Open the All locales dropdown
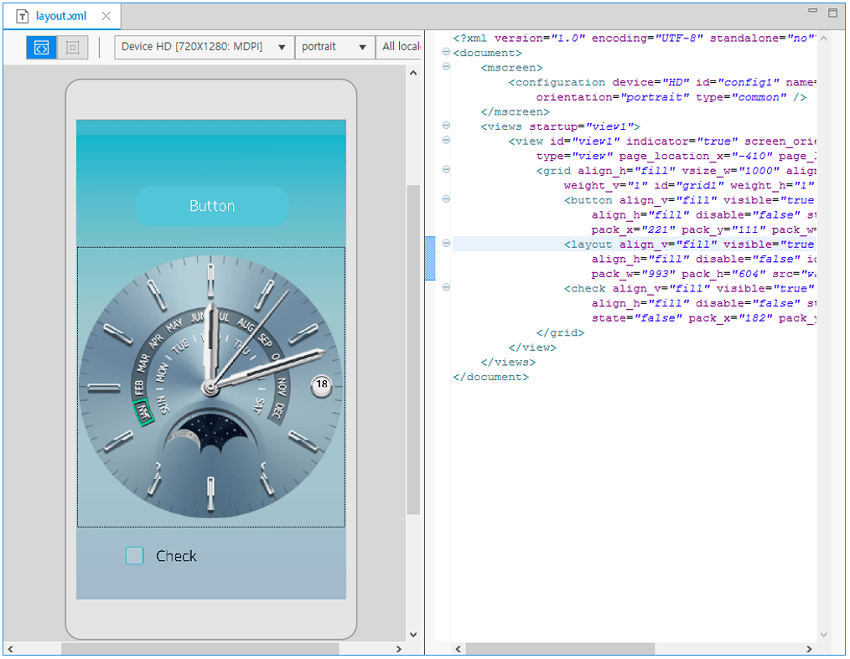Viewport: 850px width, 659px height. 400,46
